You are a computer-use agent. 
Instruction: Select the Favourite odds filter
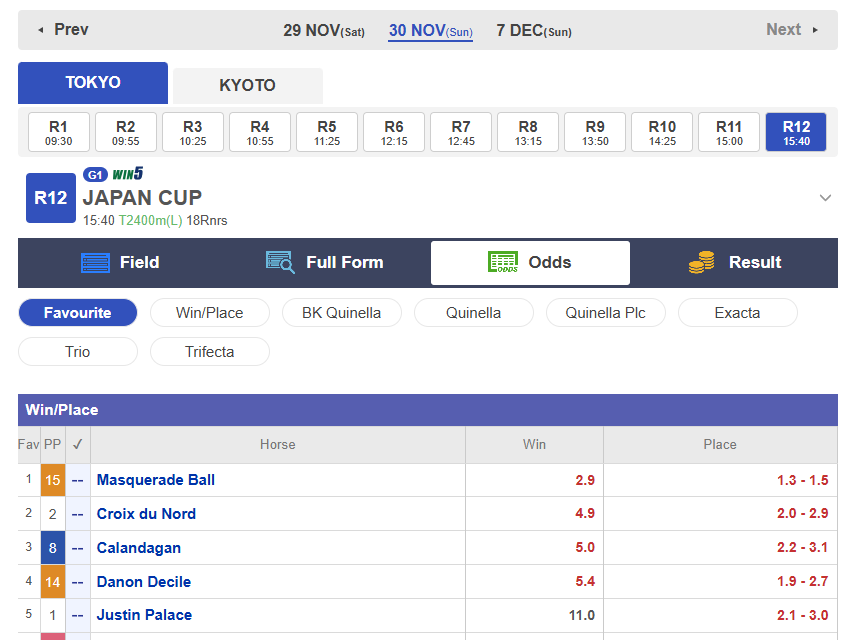point(78,313)
